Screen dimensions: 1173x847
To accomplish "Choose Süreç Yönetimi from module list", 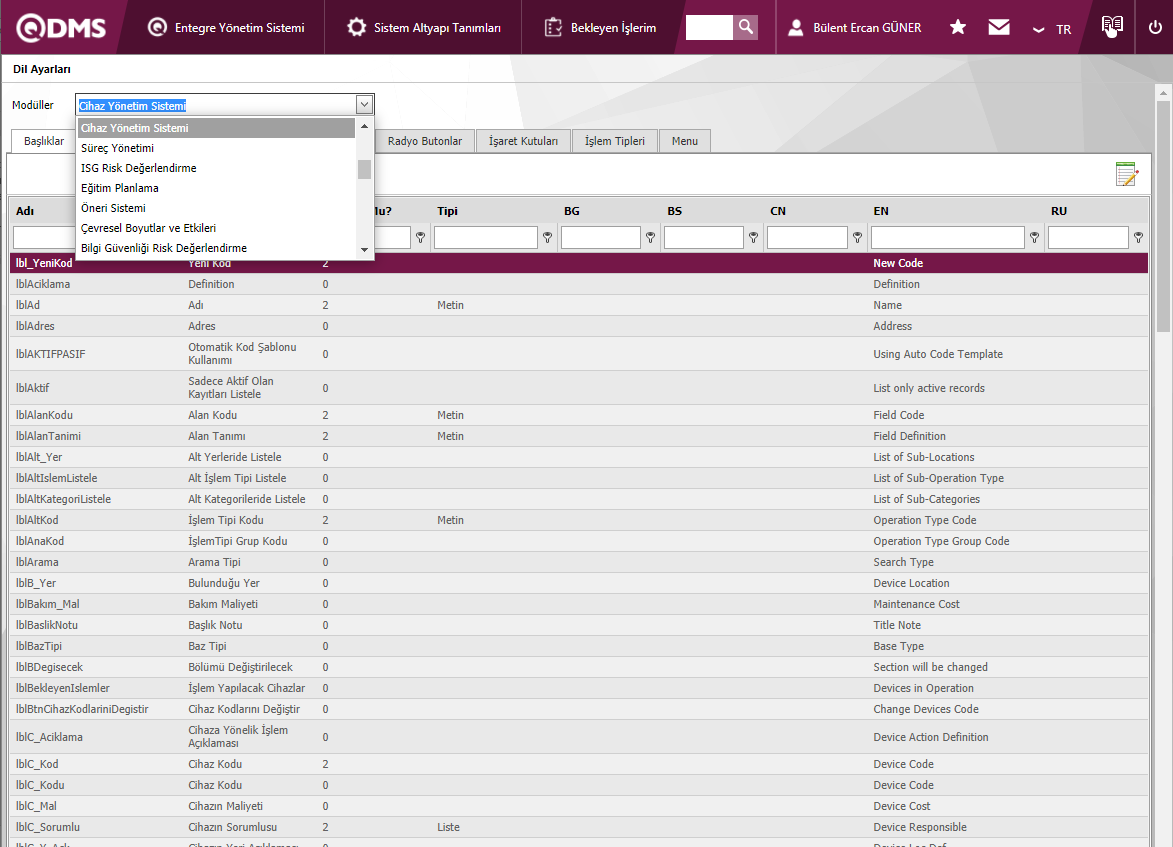I will pyautogui.click(x=117, y=148).
